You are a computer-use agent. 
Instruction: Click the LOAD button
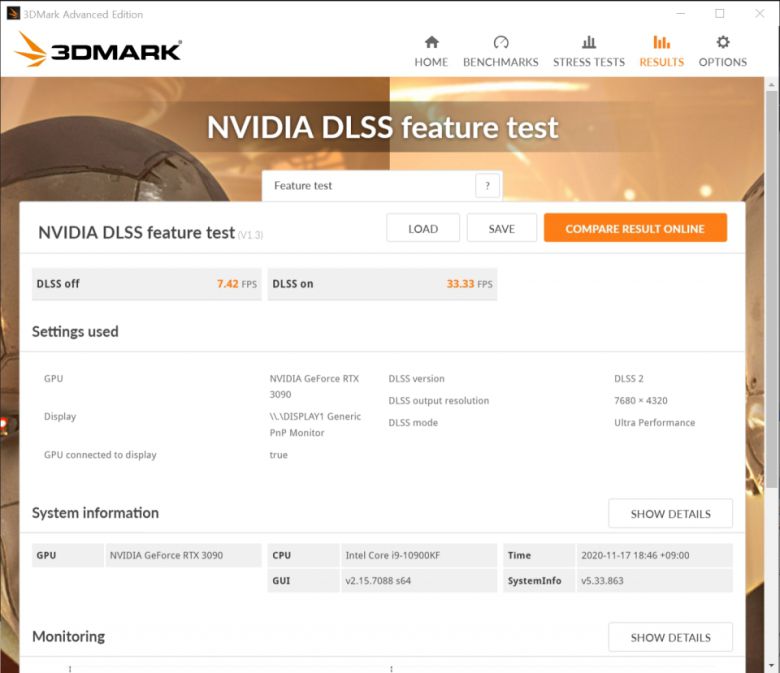tap(423, 229)
